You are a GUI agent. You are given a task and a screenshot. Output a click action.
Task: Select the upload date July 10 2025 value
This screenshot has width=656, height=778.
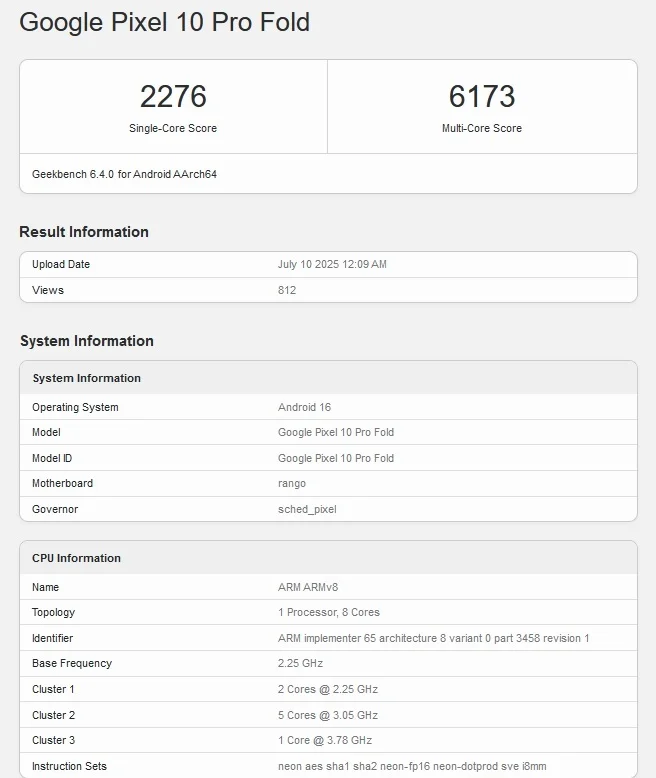tap(332, 264)
